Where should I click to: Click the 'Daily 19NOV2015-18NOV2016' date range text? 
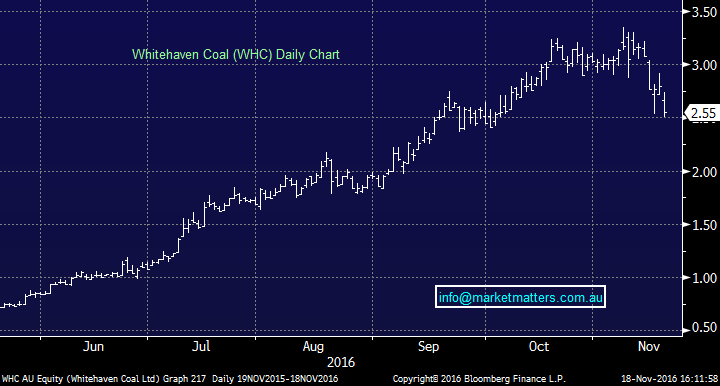tap(275, 379)
